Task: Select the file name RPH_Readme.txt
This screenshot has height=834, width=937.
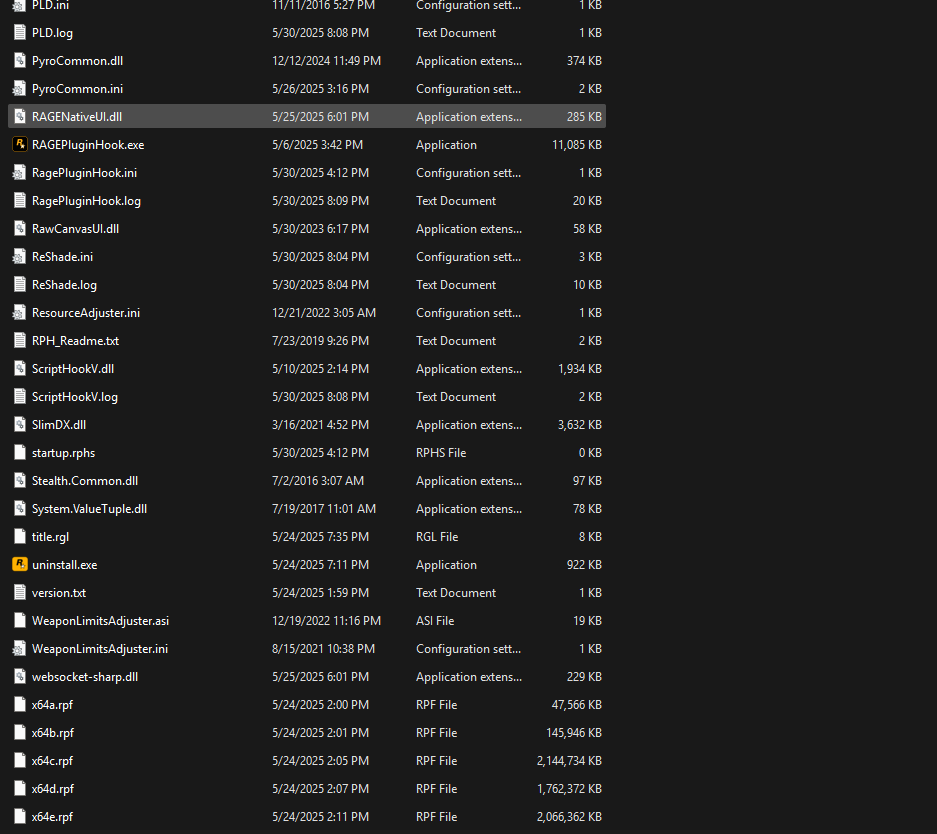Action: [x=75, y=341]
